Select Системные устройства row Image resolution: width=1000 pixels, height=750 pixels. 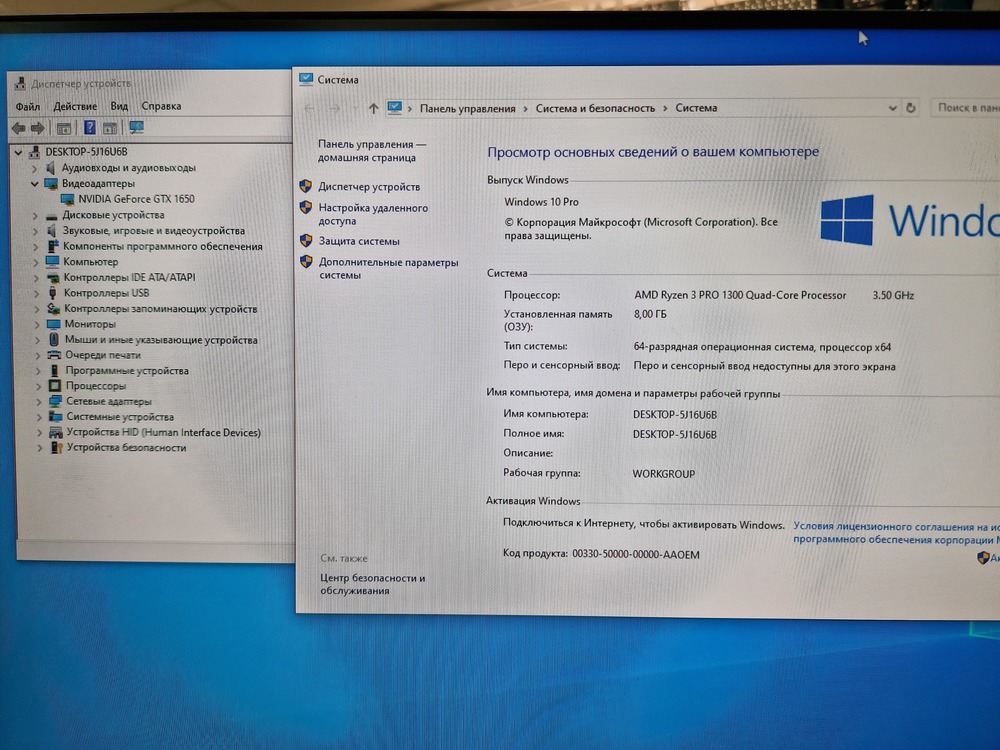click(x=120, y=417)
